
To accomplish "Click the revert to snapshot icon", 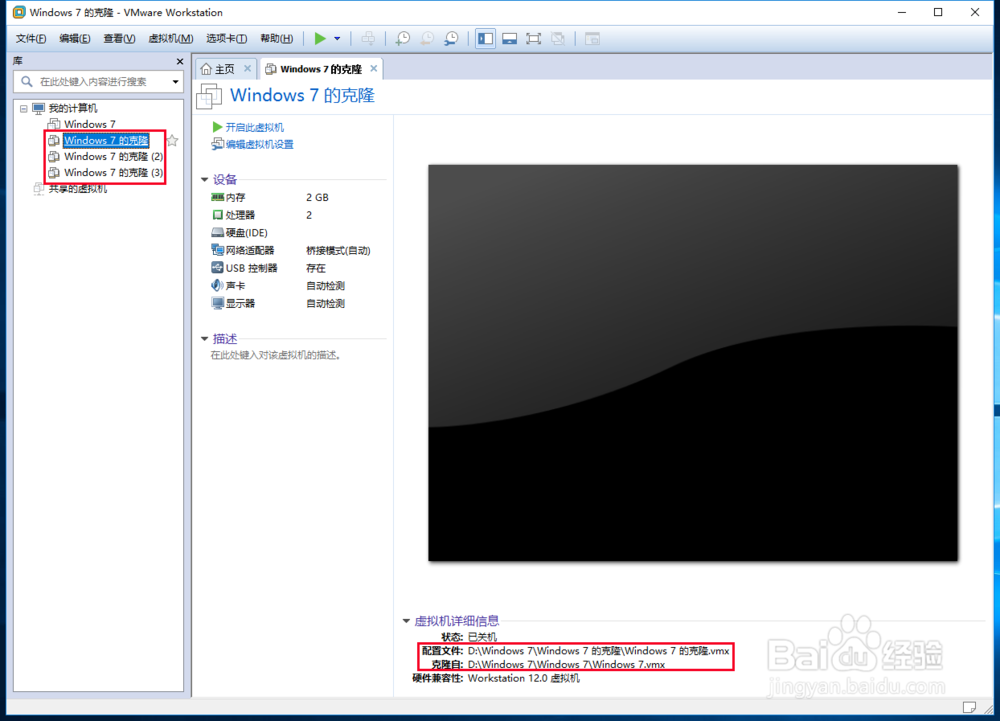I will 427,39.
